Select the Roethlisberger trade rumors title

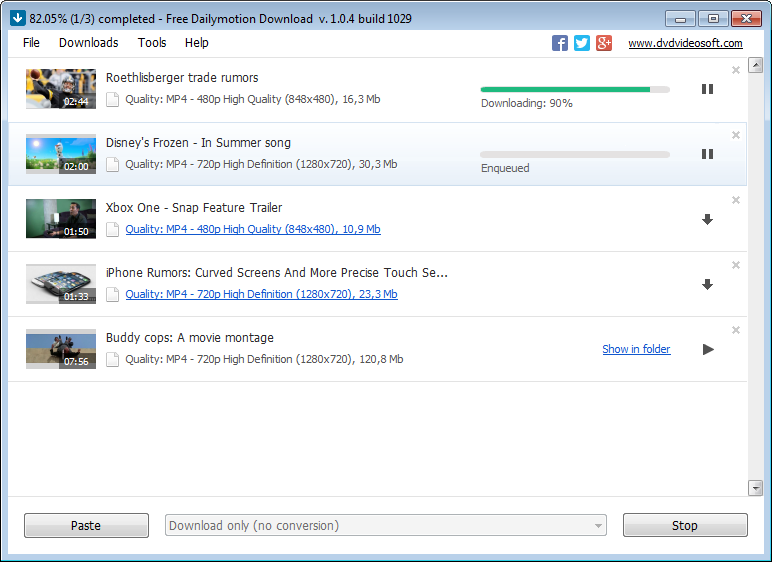point(182,78)
